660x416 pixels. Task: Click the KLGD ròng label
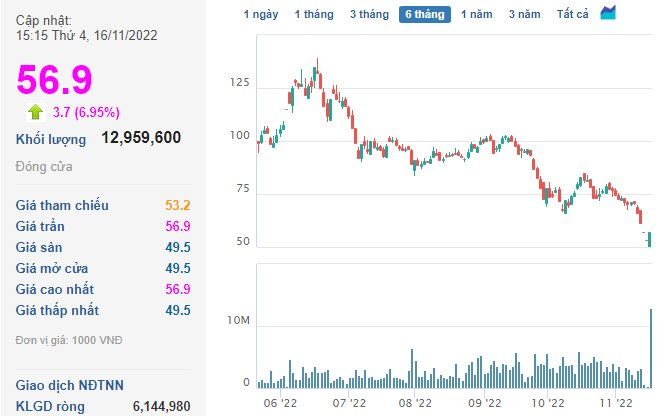pyautogui.click(x=50, y=407)
